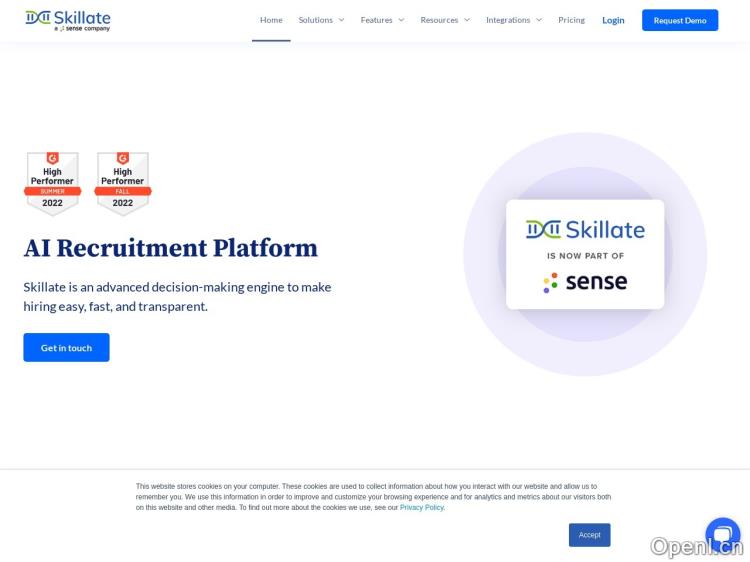The image size is (750, 562).
Task: Open the Integrations dropdown menu
Action: coord(514,20)
